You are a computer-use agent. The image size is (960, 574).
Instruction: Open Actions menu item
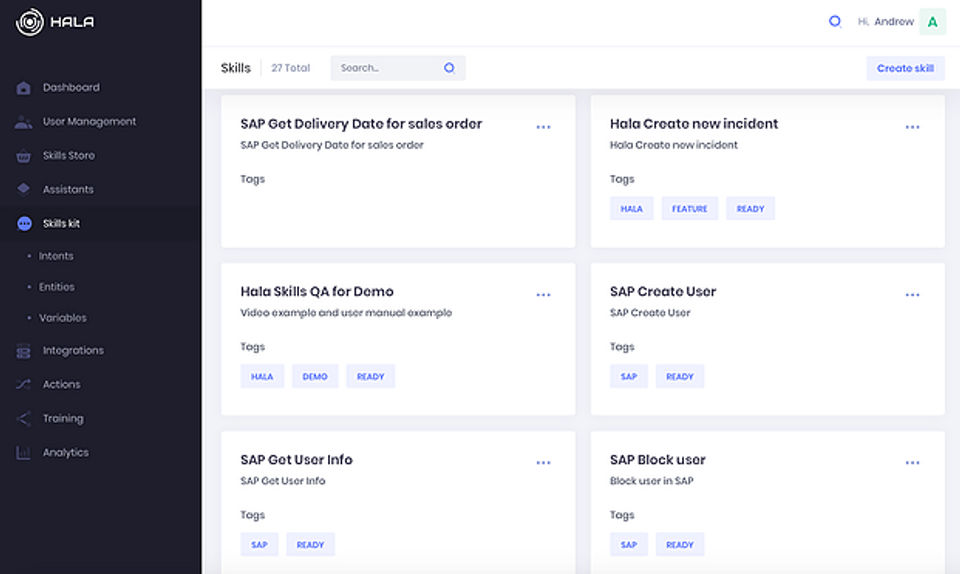pos(61,384)
